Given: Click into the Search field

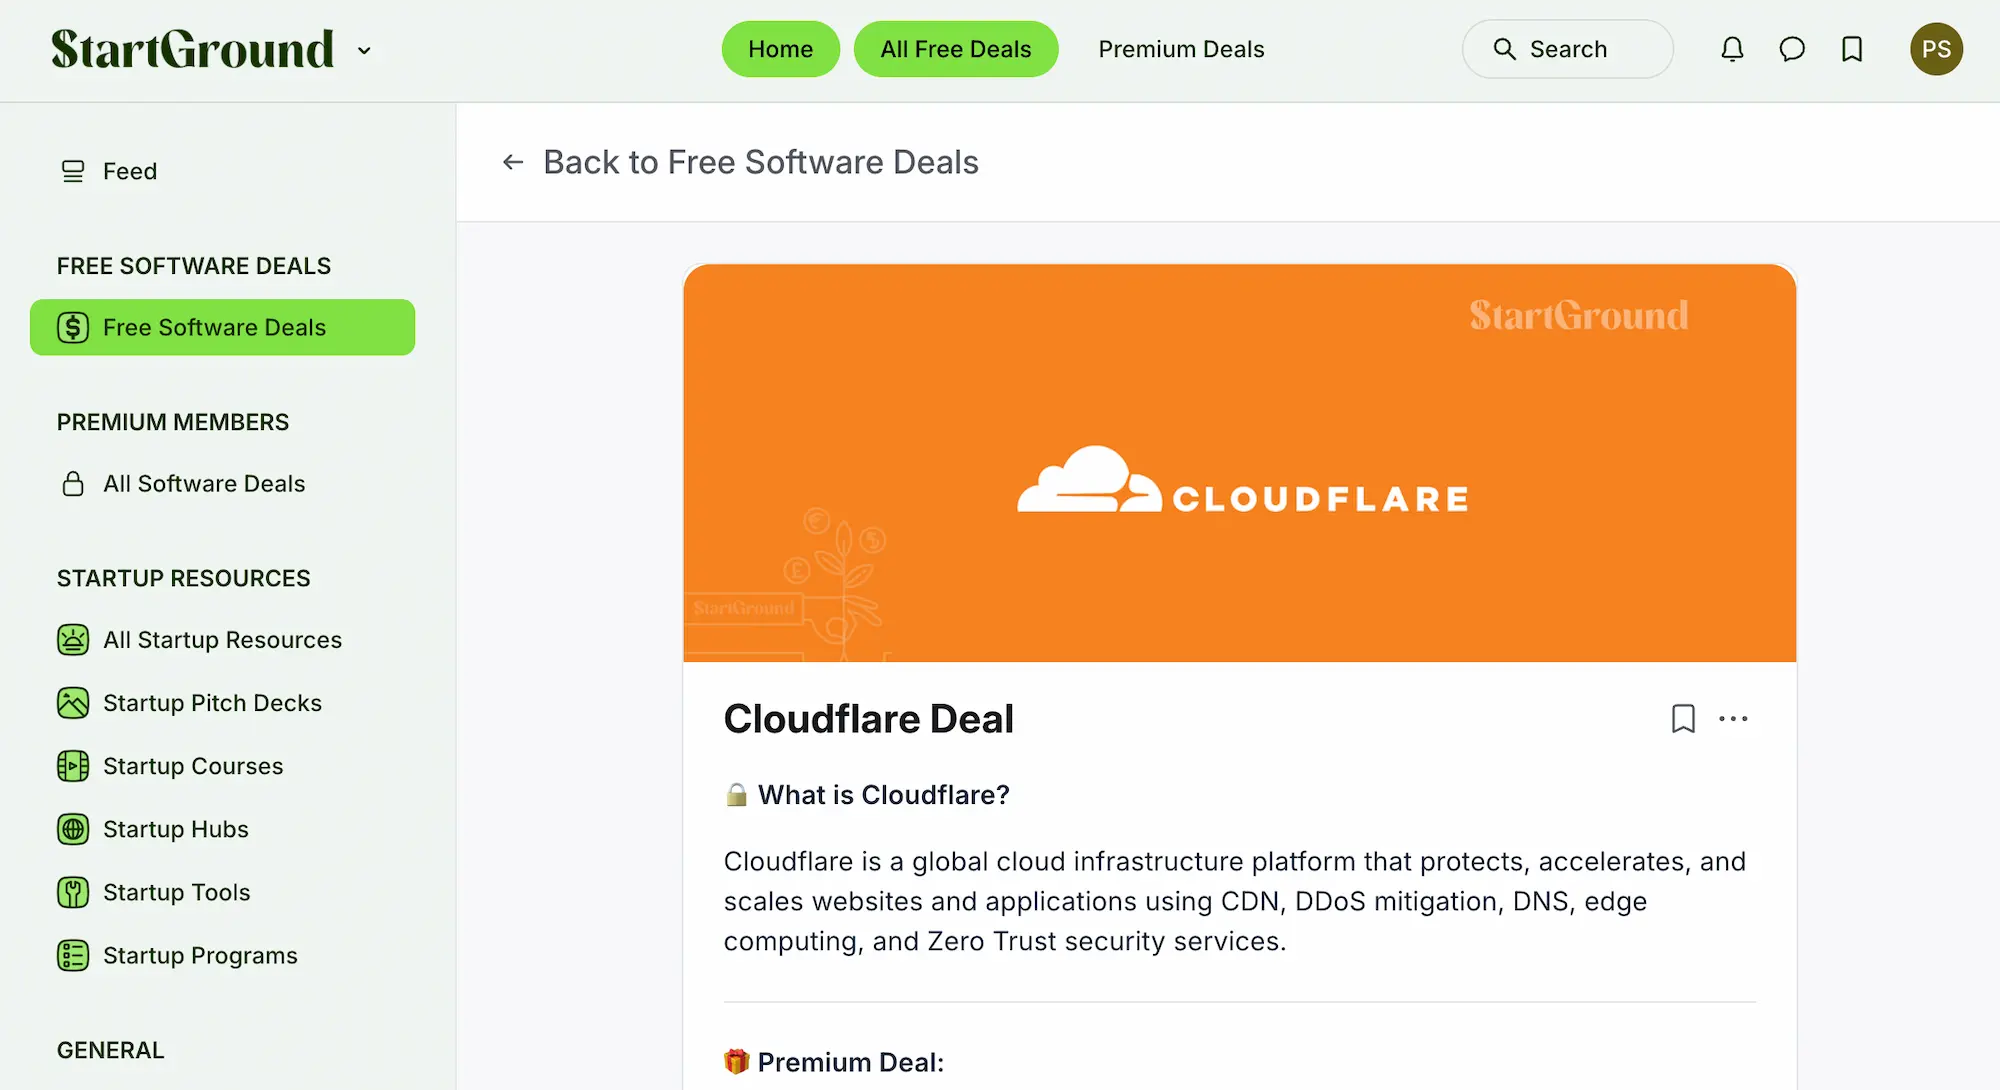Looking at the screenshot, I should pyautogui.click(x=1567, y=49).
